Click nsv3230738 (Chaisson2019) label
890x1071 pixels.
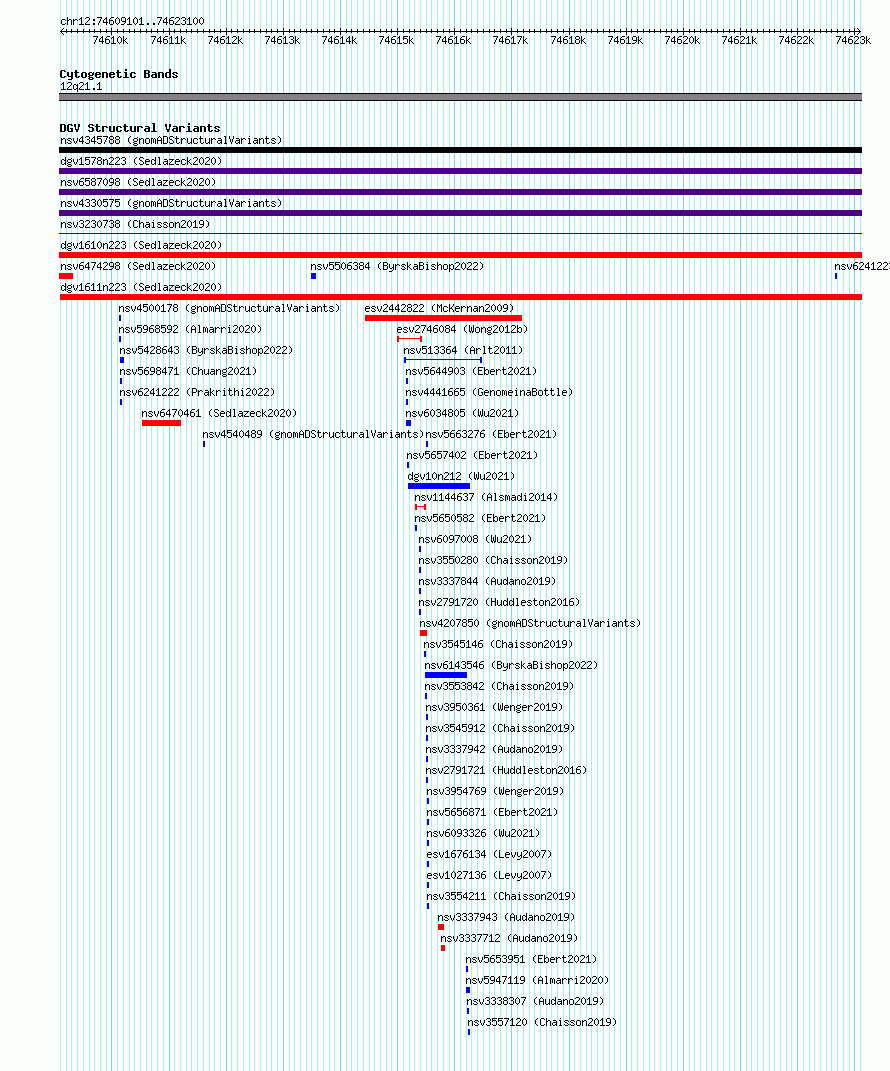135,224
